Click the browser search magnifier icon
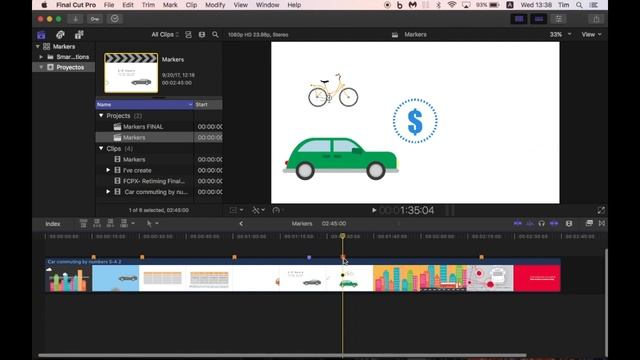Viewport: 640px width, 360px height. point(215,35)
